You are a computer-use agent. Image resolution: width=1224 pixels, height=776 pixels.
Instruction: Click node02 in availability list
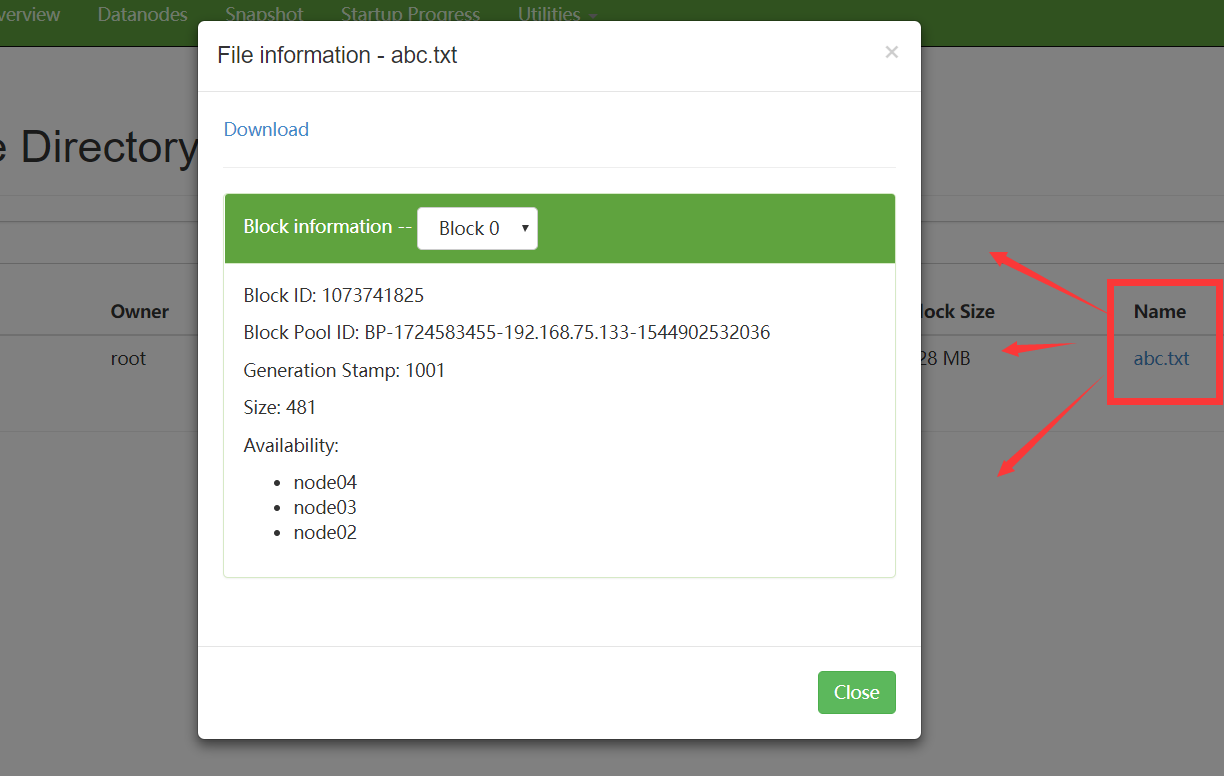325,532
